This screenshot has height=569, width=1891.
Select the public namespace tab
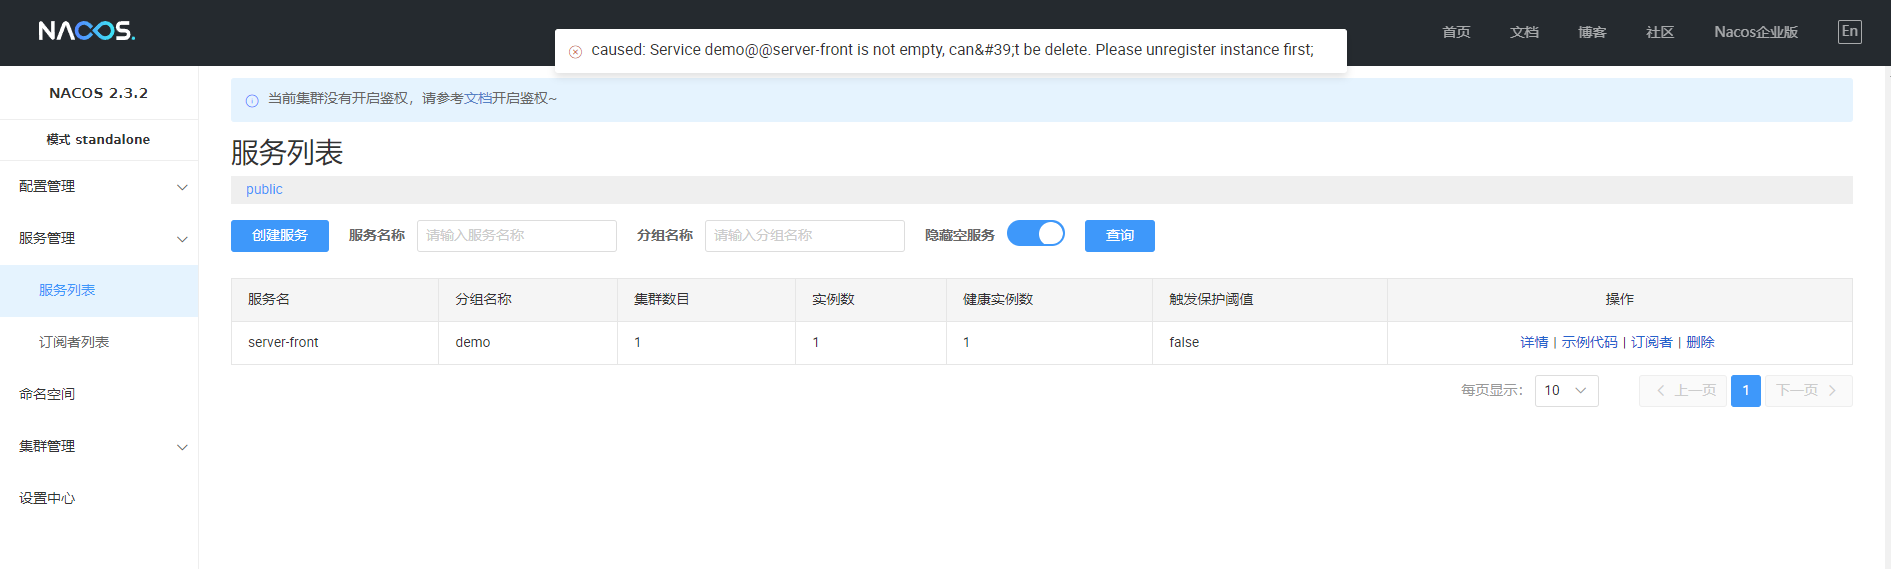tap(264, 190)
